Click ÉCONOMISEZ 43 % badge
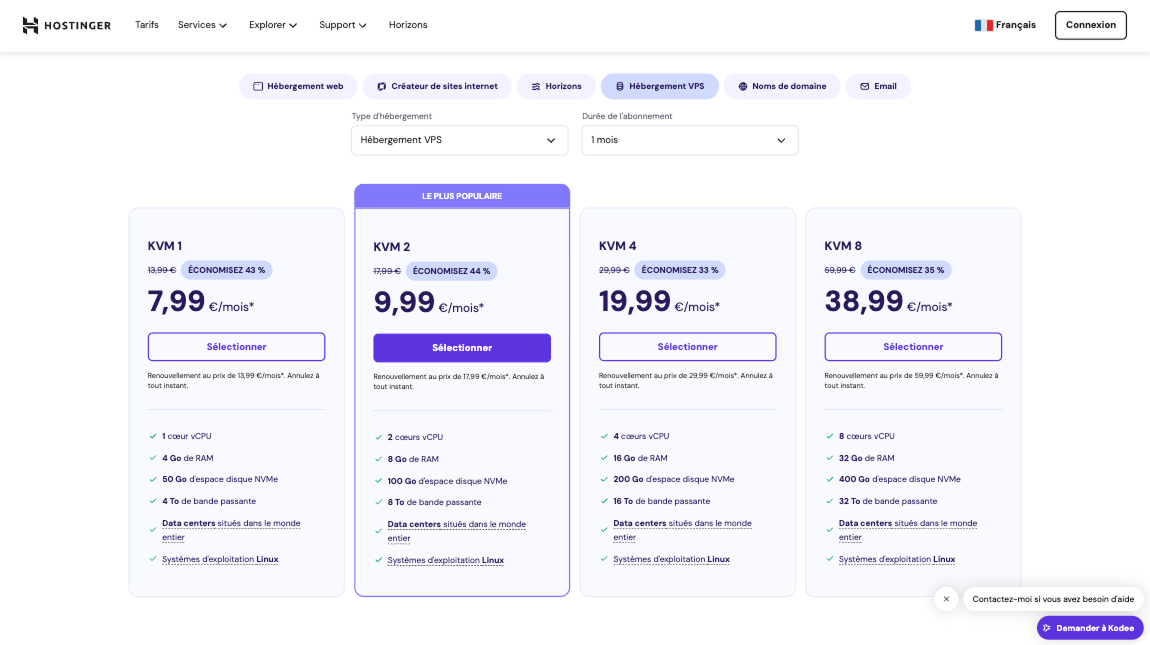Viewport: 1150px width, 645px height. pos(227,270)
